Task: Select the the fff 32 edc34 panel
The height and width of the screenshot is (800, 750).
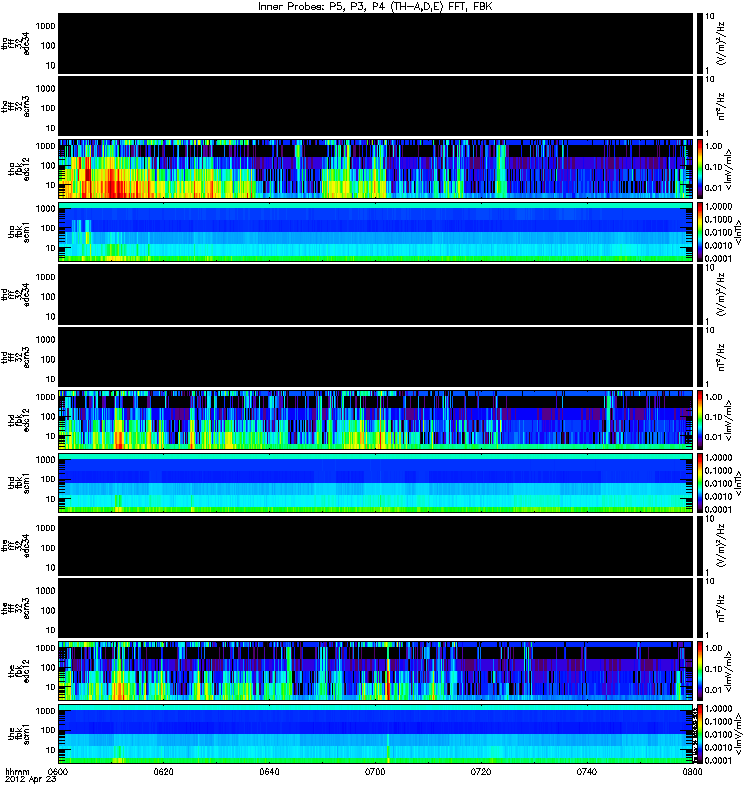Action: pyautogui.click(x=376, y=545)
